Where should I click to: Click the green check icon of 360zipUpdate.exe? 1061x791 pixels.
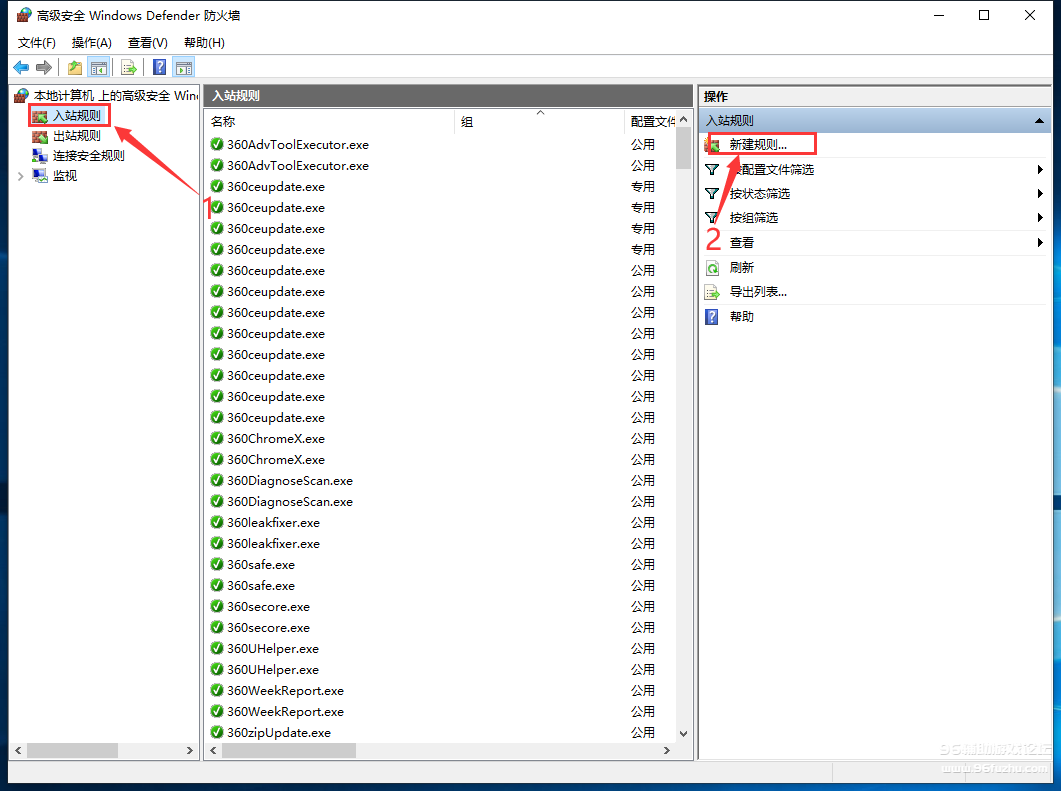[217, 732]
